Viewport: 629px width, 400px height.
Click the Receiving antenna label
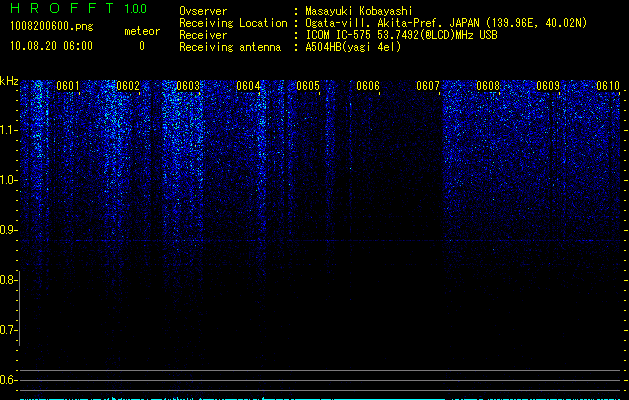230,47
